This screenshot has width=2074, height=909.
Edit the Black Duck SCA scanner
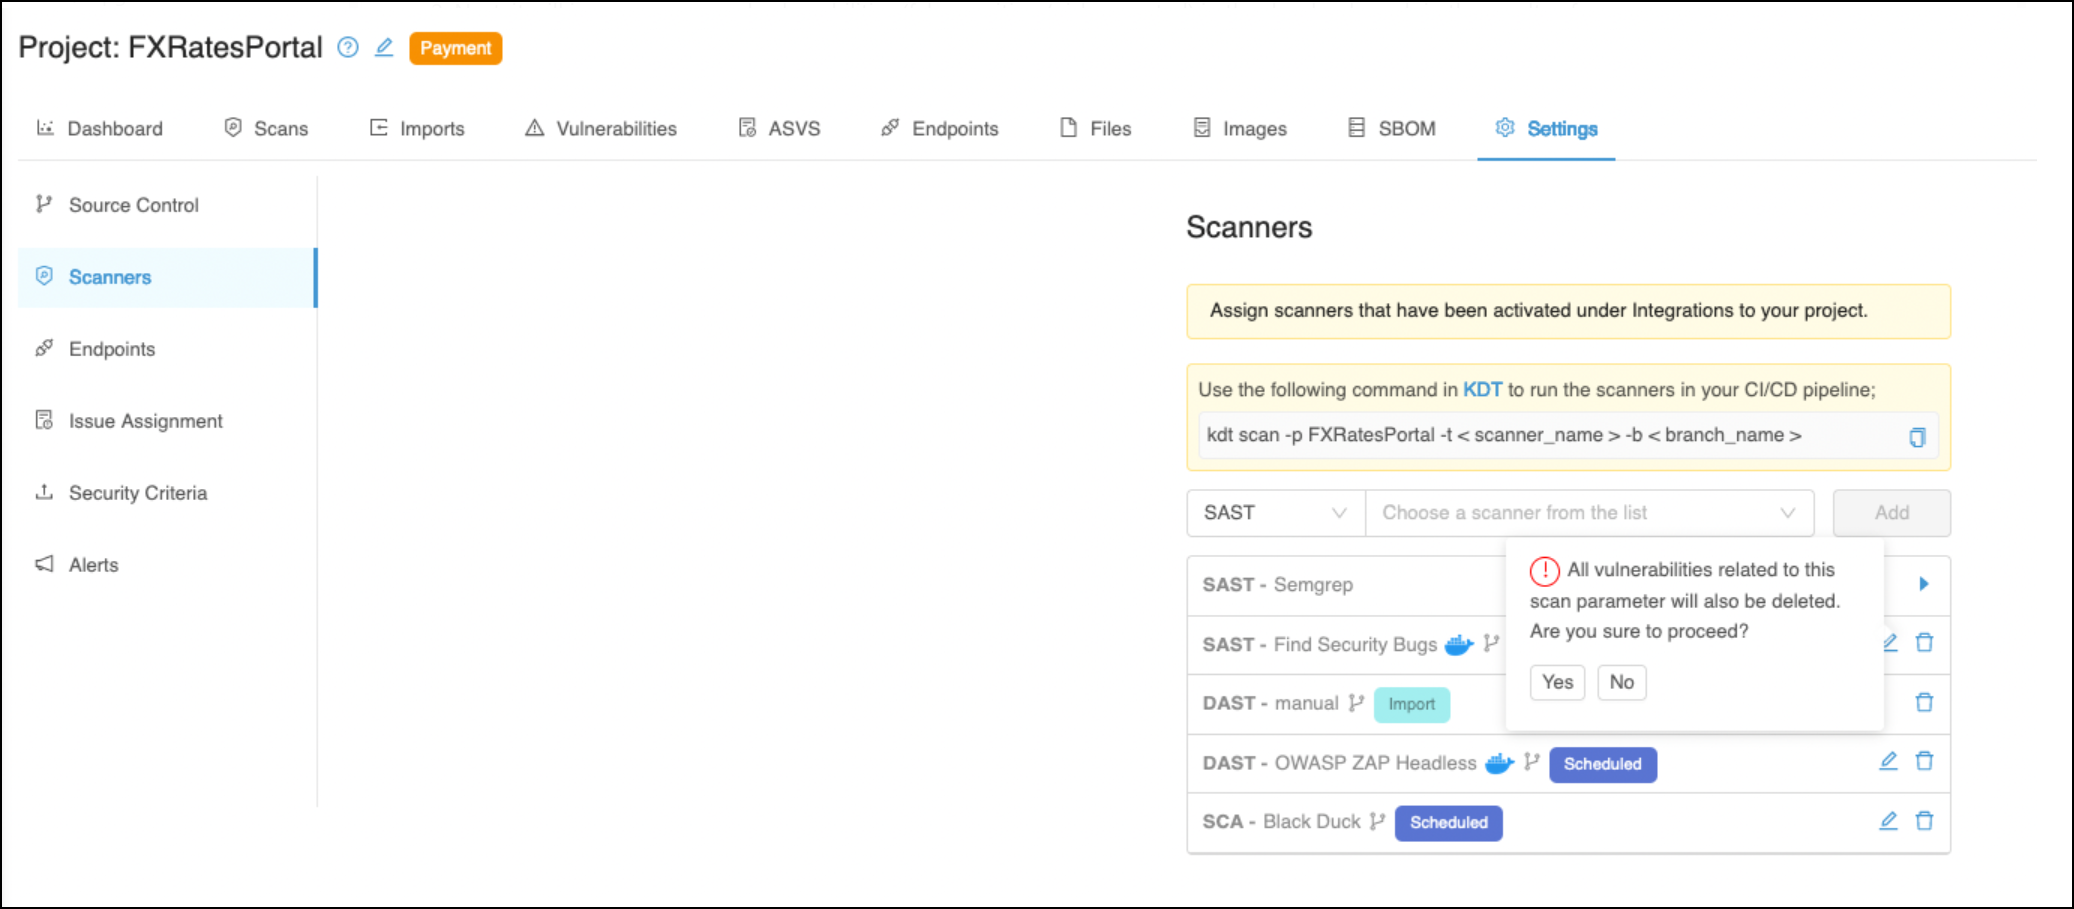(1888, 822)
